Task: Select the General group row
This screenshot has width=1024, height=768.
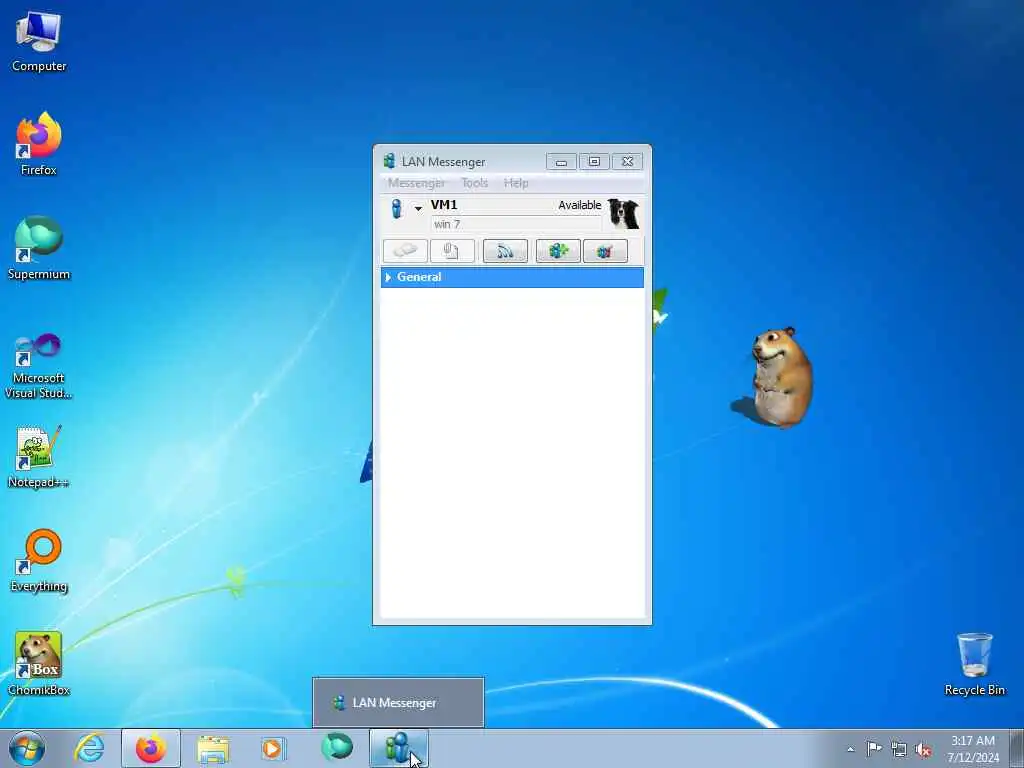Action: [512, 278]
